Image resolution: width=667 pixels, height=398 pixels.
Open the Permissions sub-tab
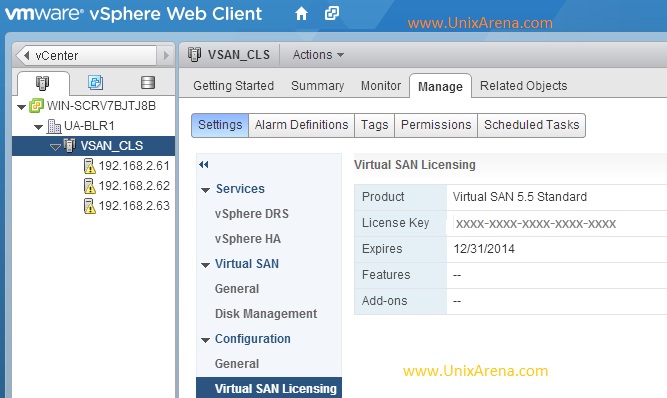tap(436, 125)
